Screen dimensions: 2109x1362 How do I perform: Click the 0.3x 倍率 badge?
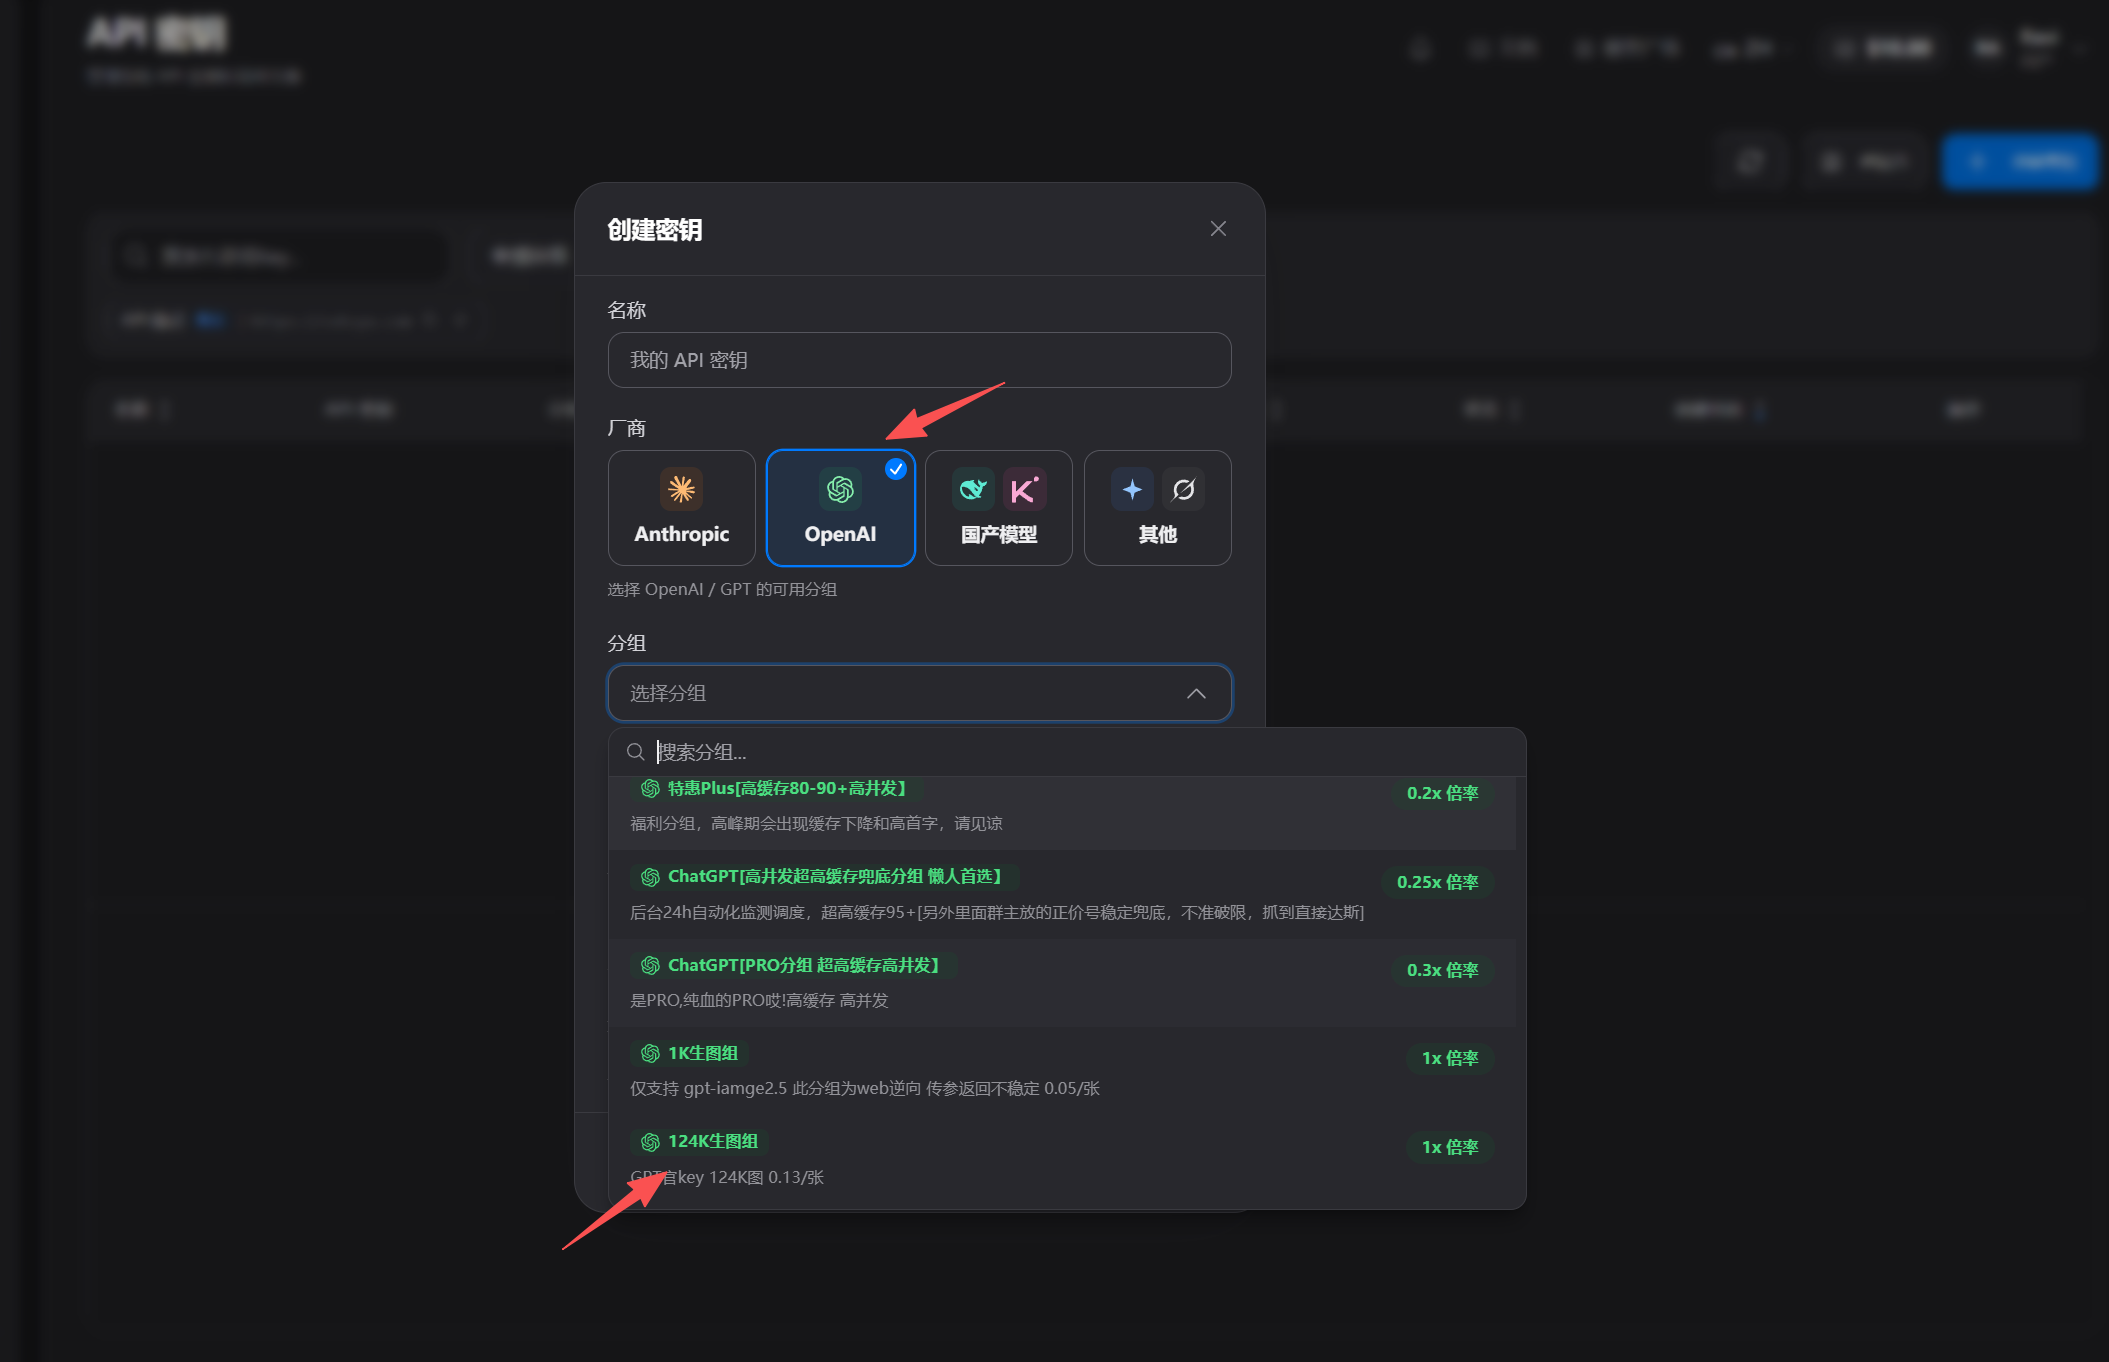tap(1442, 970)
